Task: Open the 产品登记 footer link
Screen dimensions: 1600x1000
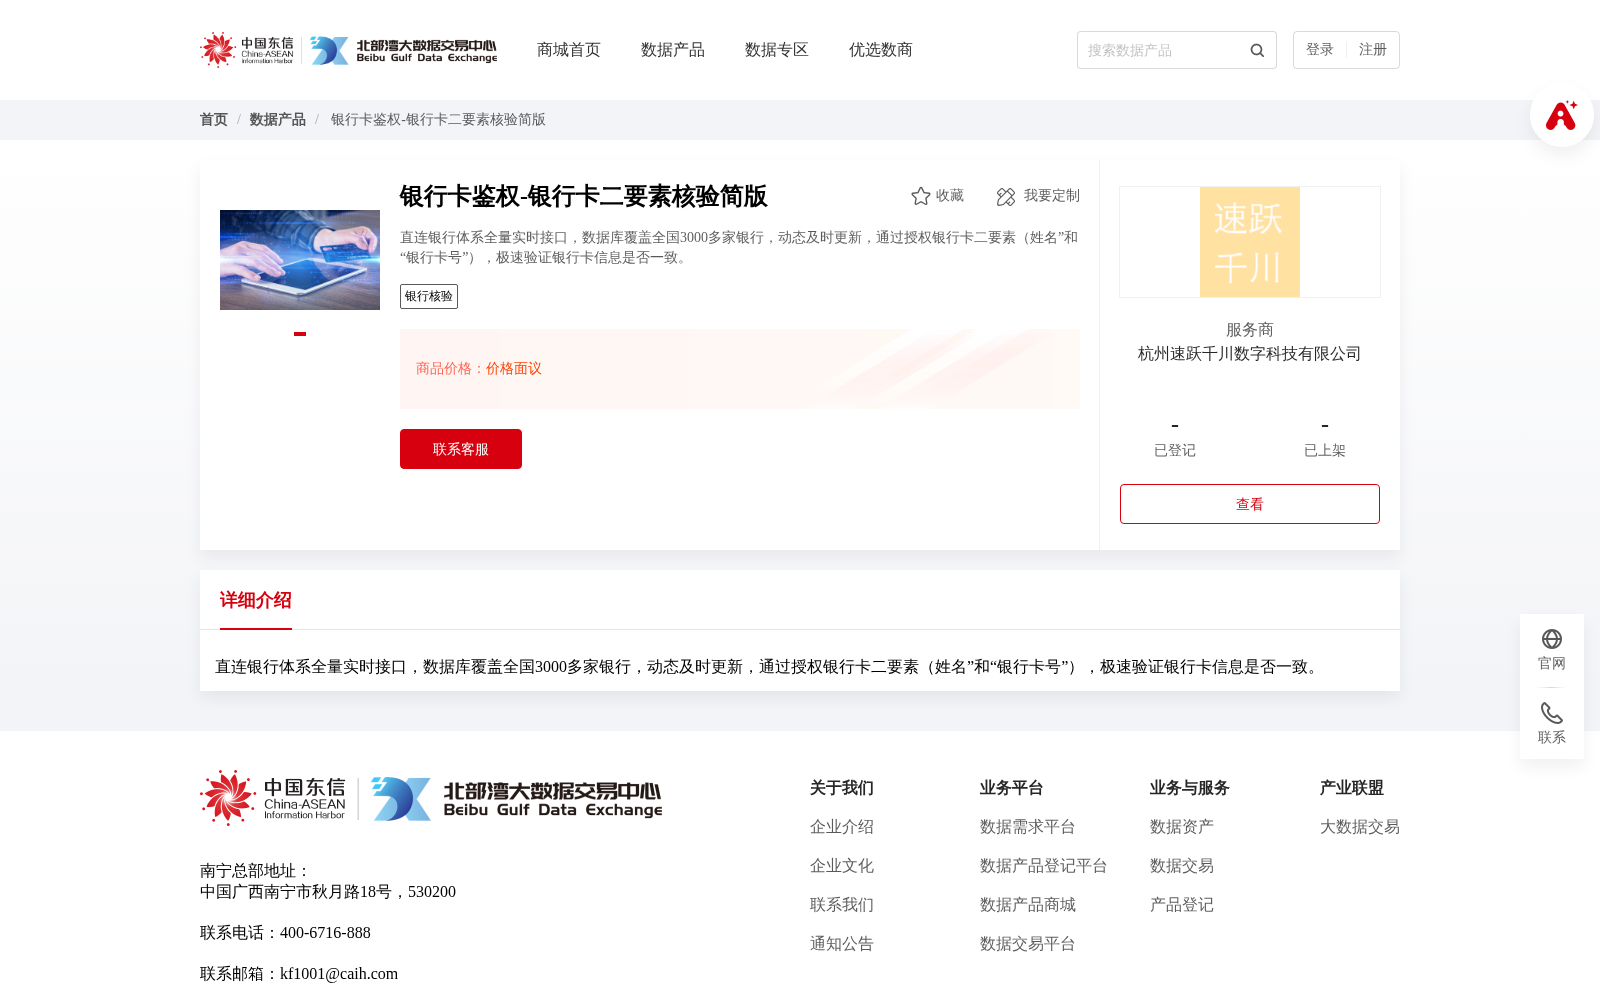Action: point(1182,905)
